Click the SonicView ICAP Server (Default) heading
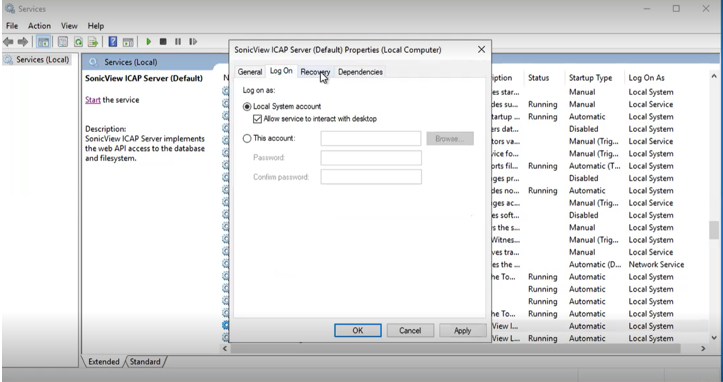 pos(144,78)
